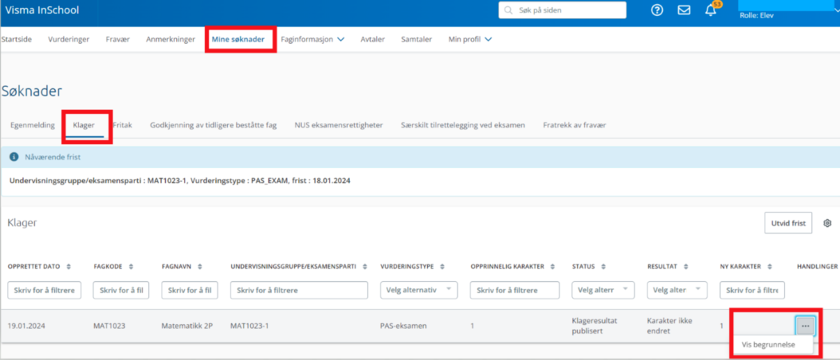Click the three-dots actions button for MAT1023
840x360 pixels.
pos(805,325)
